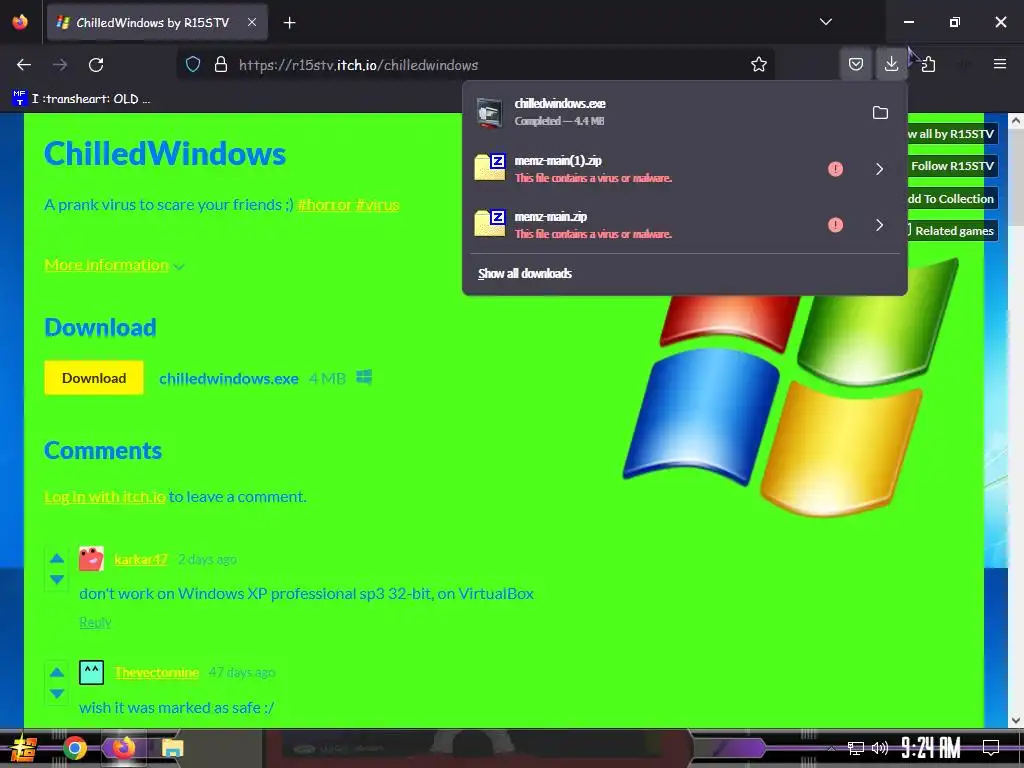The width and height of the screenshot is (1024, 768).
Task: Click chilledwindows.exe file name on page
Action: (x=229, y=379)
